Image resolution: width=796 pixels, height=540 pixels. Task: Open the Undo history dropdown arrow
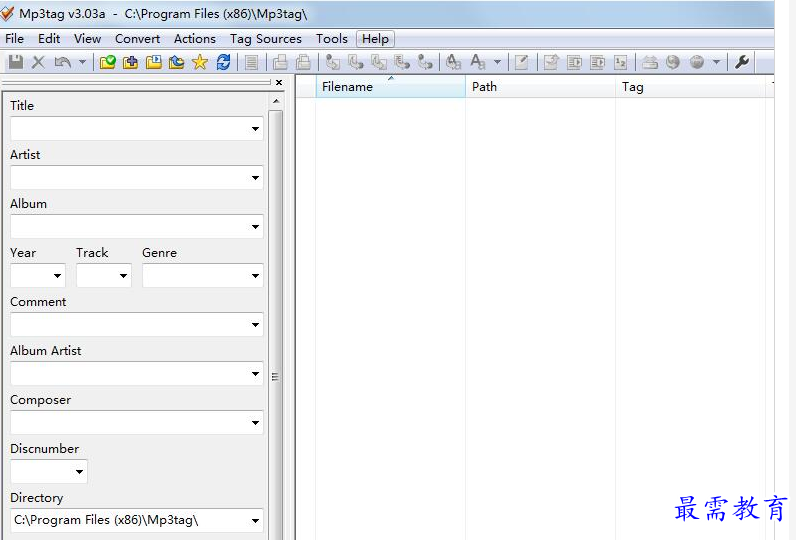coord(82,62)
